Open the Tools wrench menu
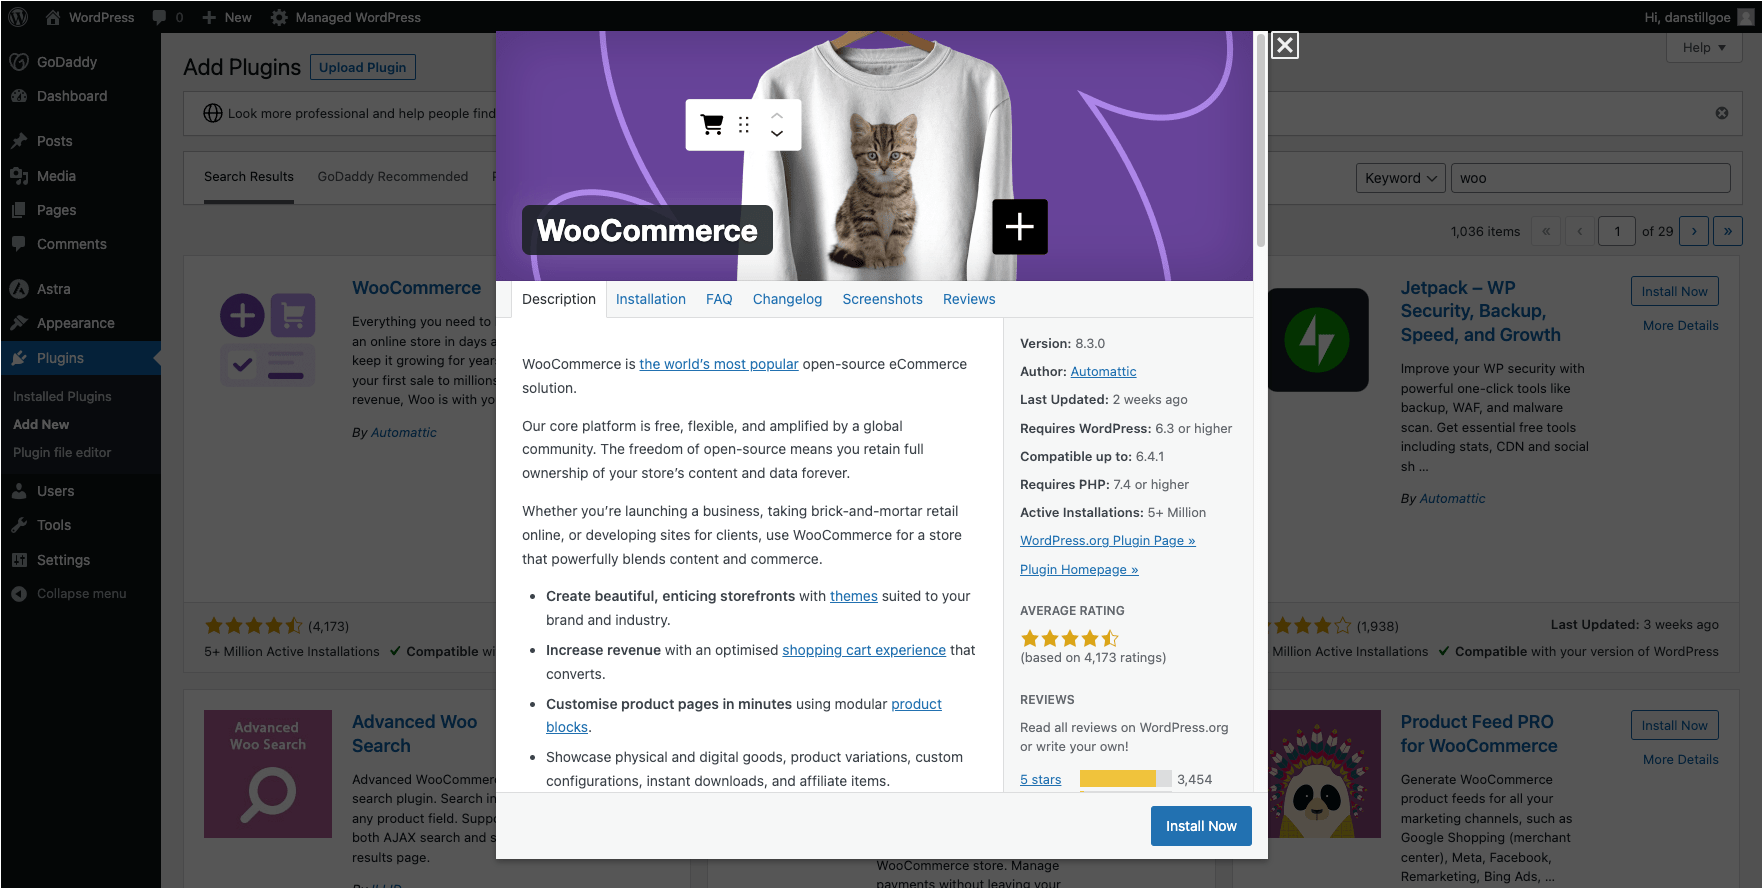Screen dimensions: 1762x888 (19, 525)
